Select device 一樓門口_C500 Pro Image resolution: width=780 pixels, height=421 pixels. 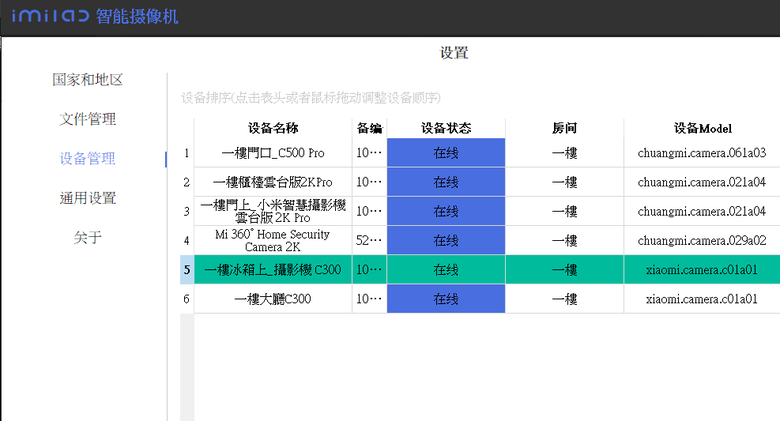[x=273, y=153]
